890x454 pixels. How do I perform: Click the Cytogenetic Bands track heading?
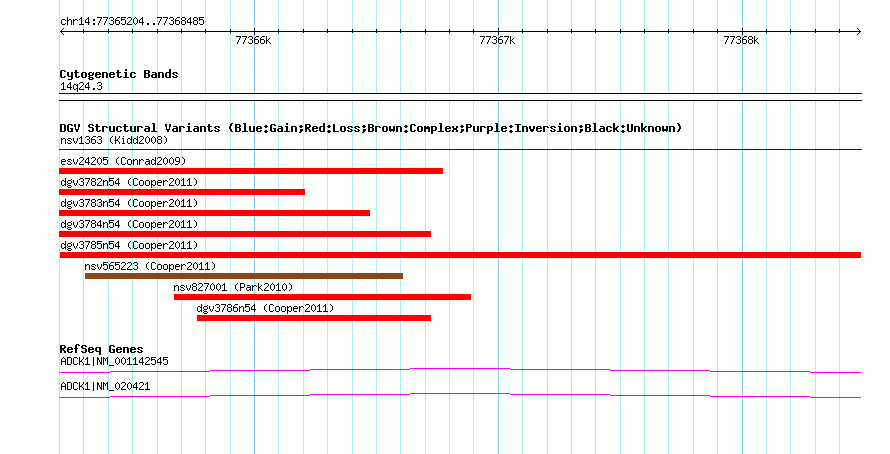119,74
